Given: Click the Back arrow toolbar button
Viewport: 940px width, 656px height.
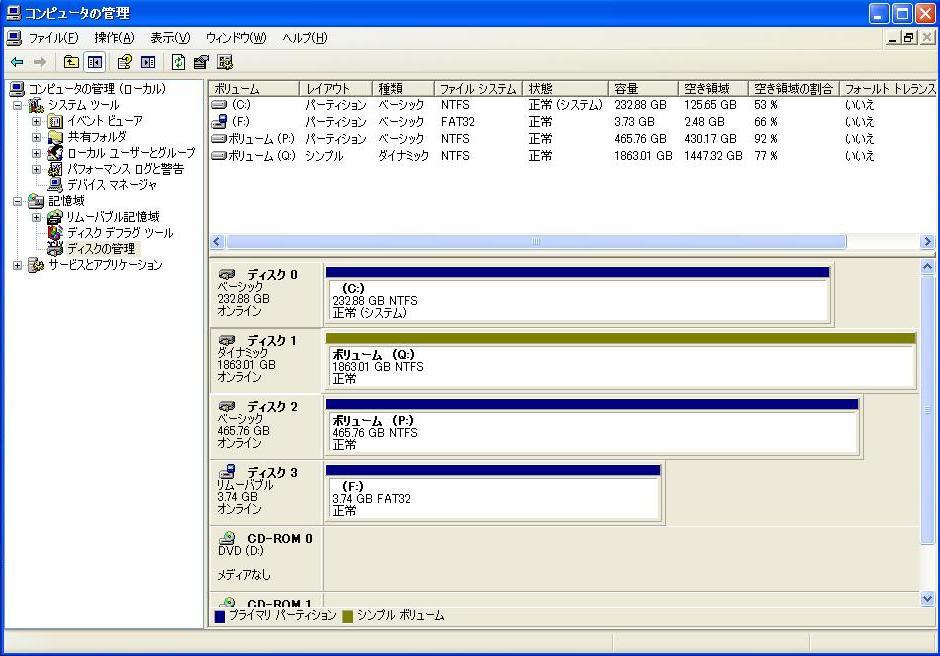Looking at the screenshot, I should click(17, 62).
